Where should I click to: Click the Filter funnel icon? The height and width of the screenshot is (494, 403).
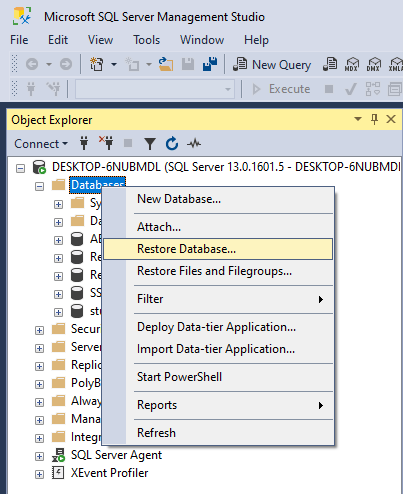click(x=150, y=144)
